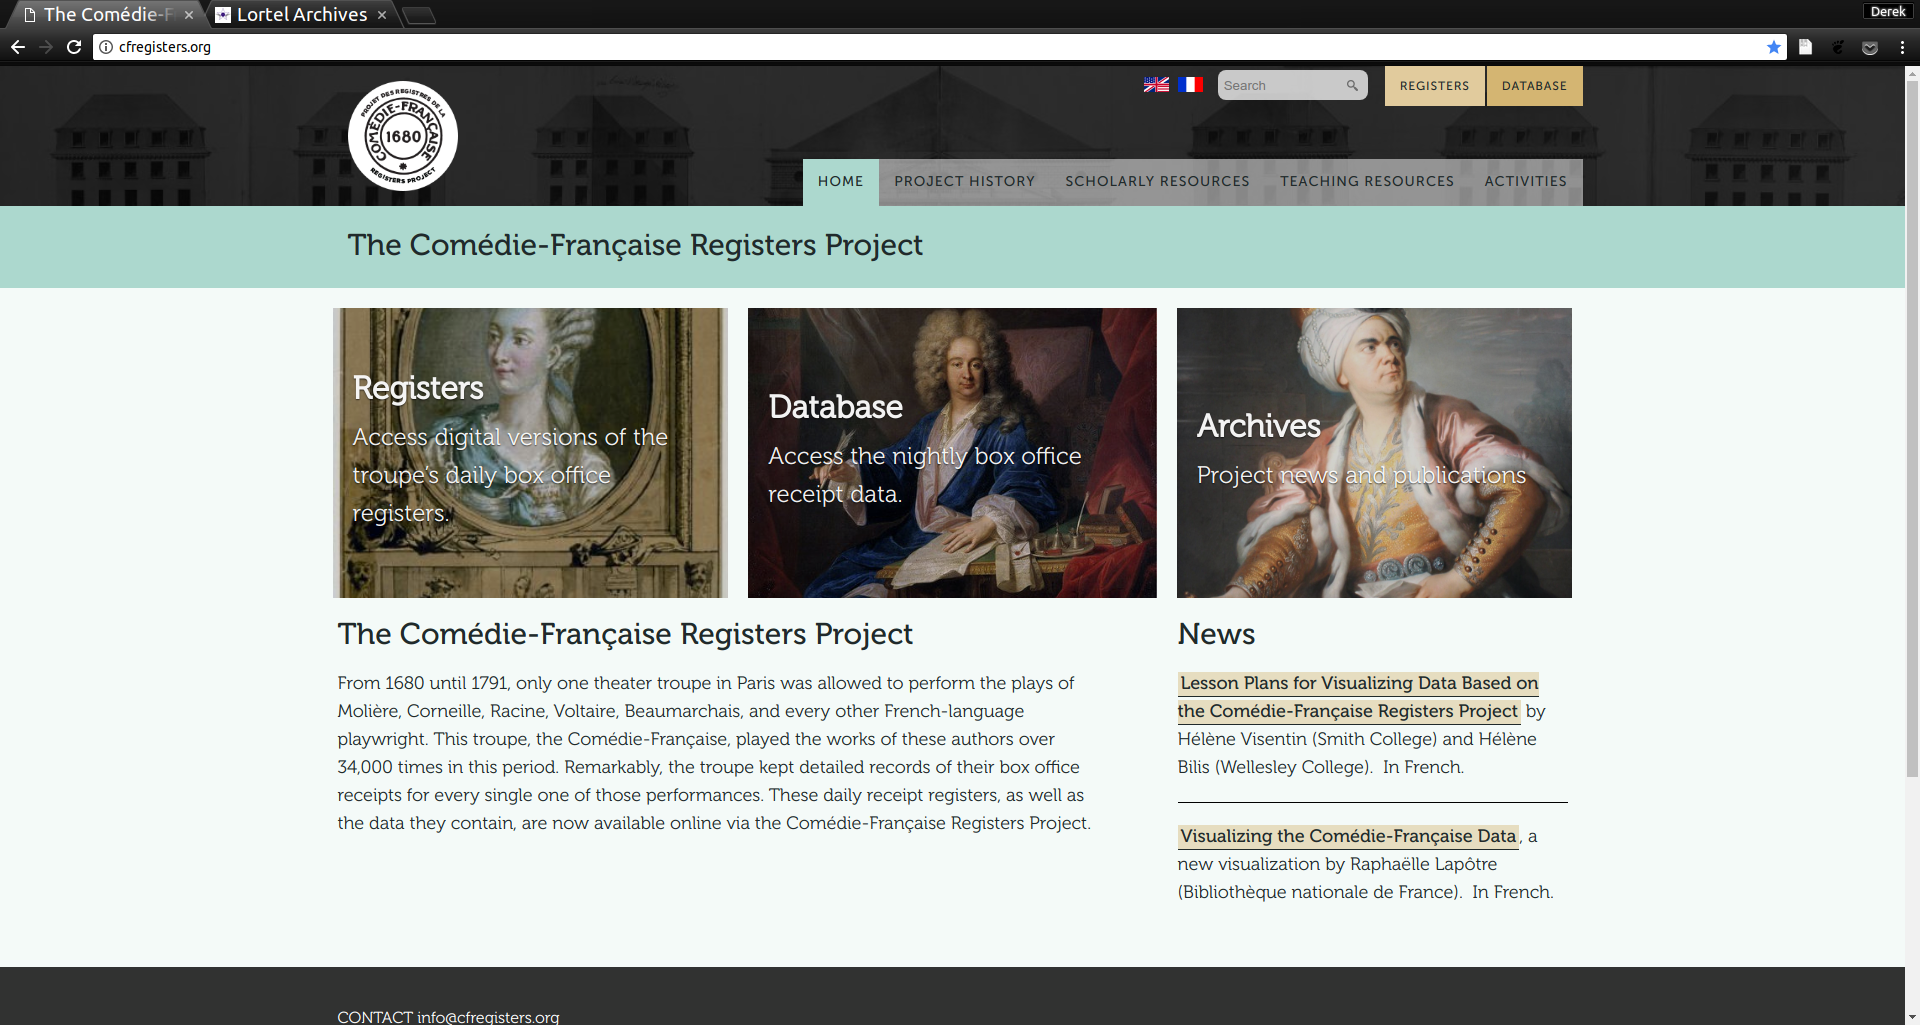The width and height of the screenshot is (1920, 1025).
Task: Click the Pocket extension icon
Action: pos(1870,47)
